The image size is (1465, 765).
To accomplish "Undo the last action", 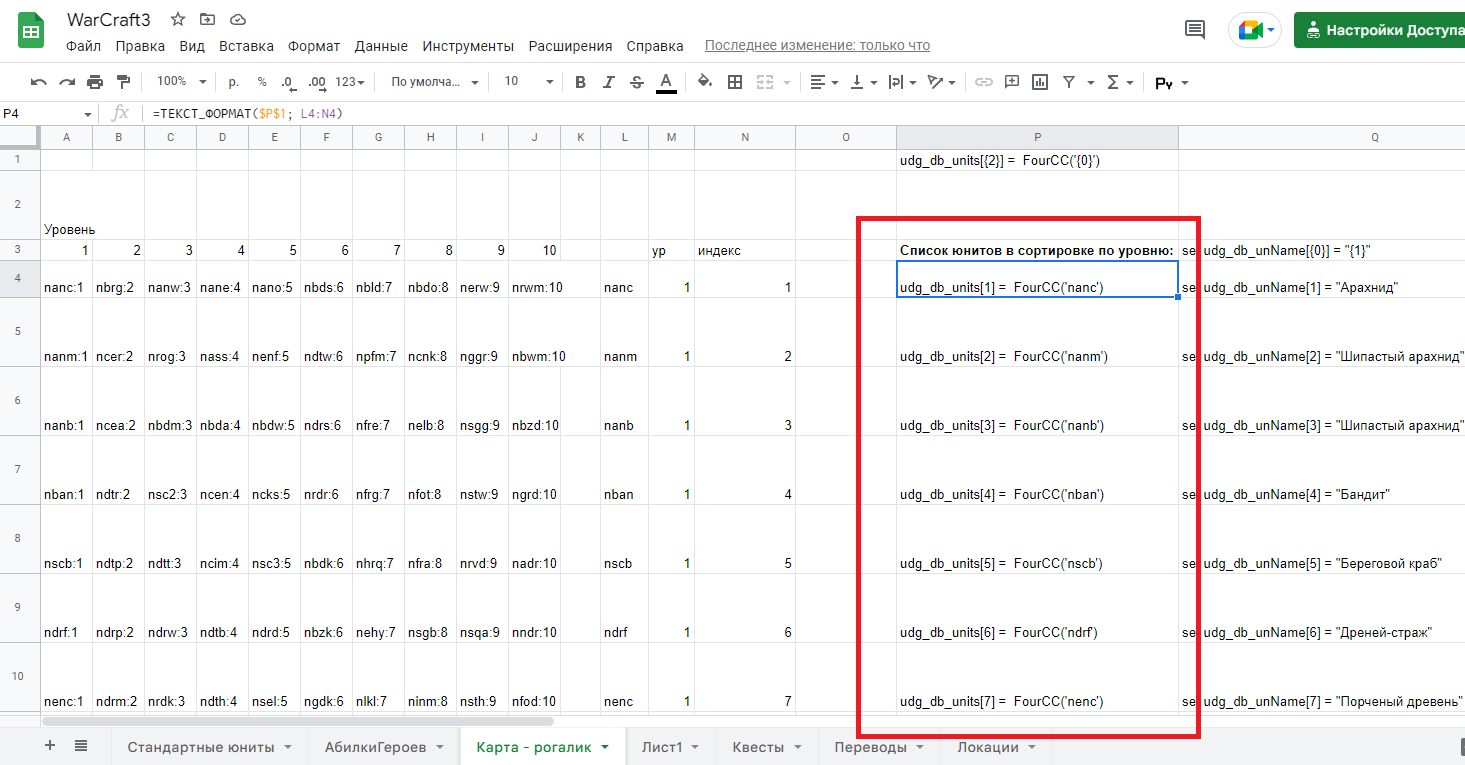I will (39, 82).
